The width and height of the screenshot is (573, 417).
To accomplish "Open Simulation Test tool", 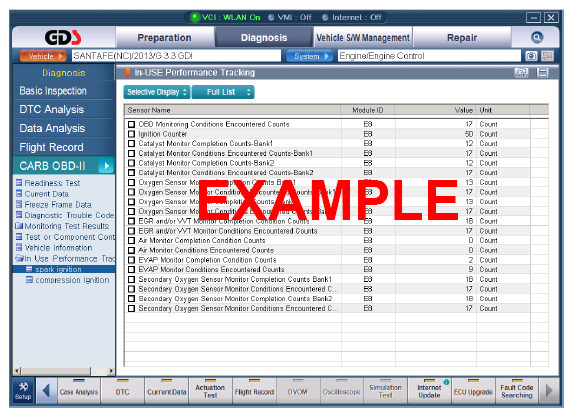I will coord(385,391).
